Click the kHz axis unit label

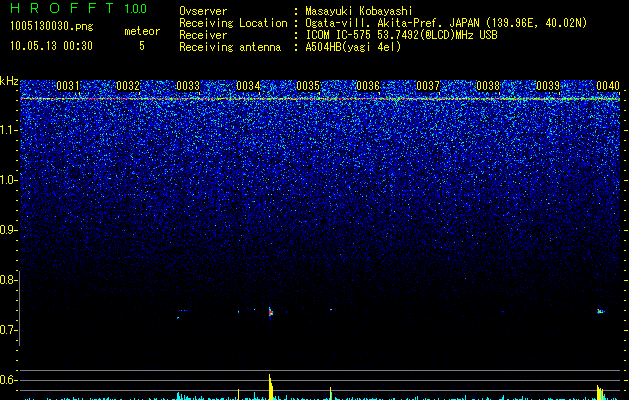coord(9,81)
